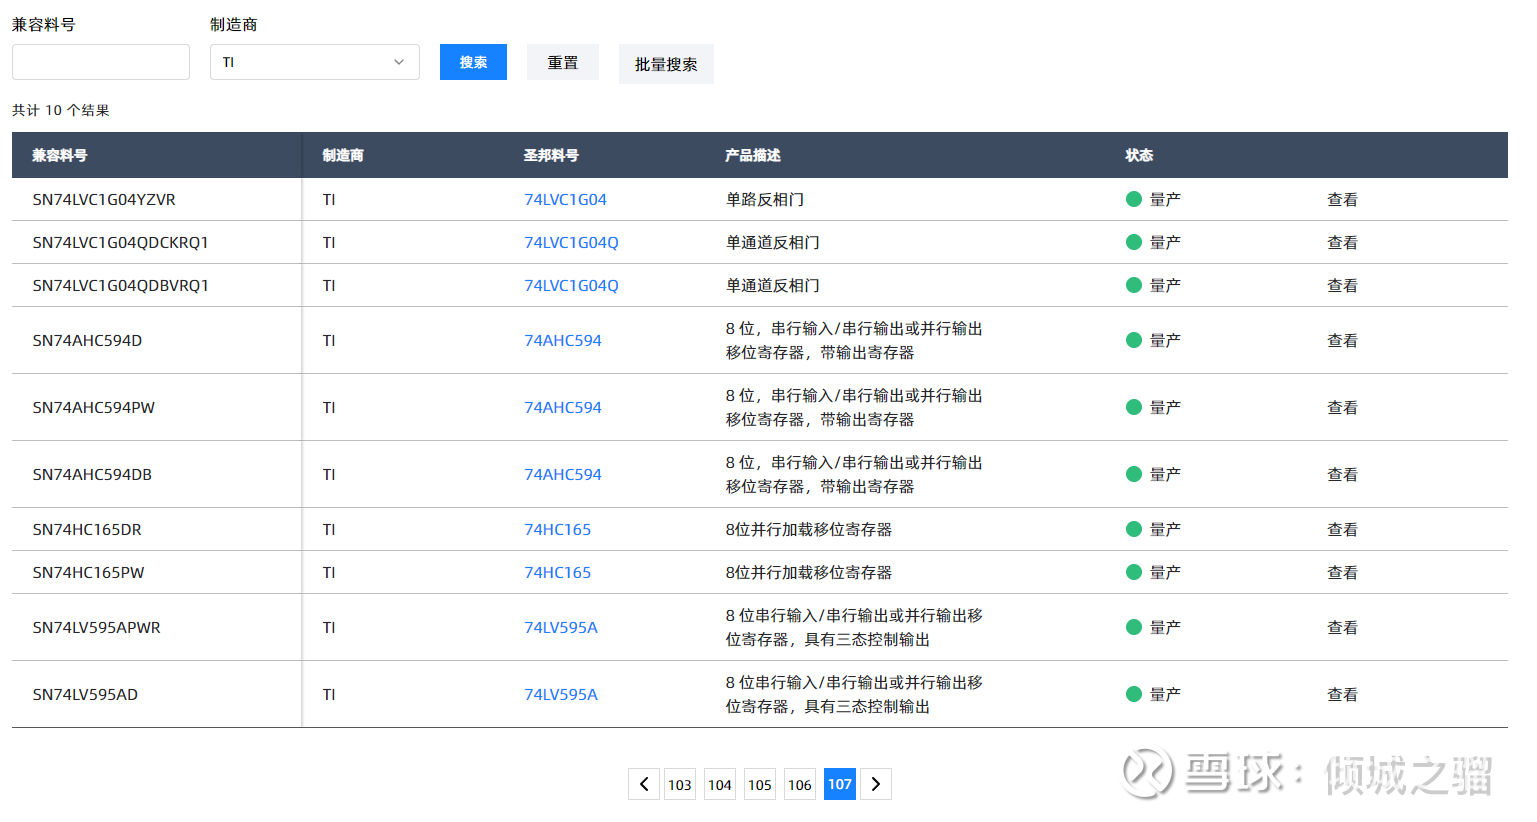The height and width of the screenshot is (822, 1537).
Task: Click 查看 for SN74LV595AD row
Action: (1342, 694)
